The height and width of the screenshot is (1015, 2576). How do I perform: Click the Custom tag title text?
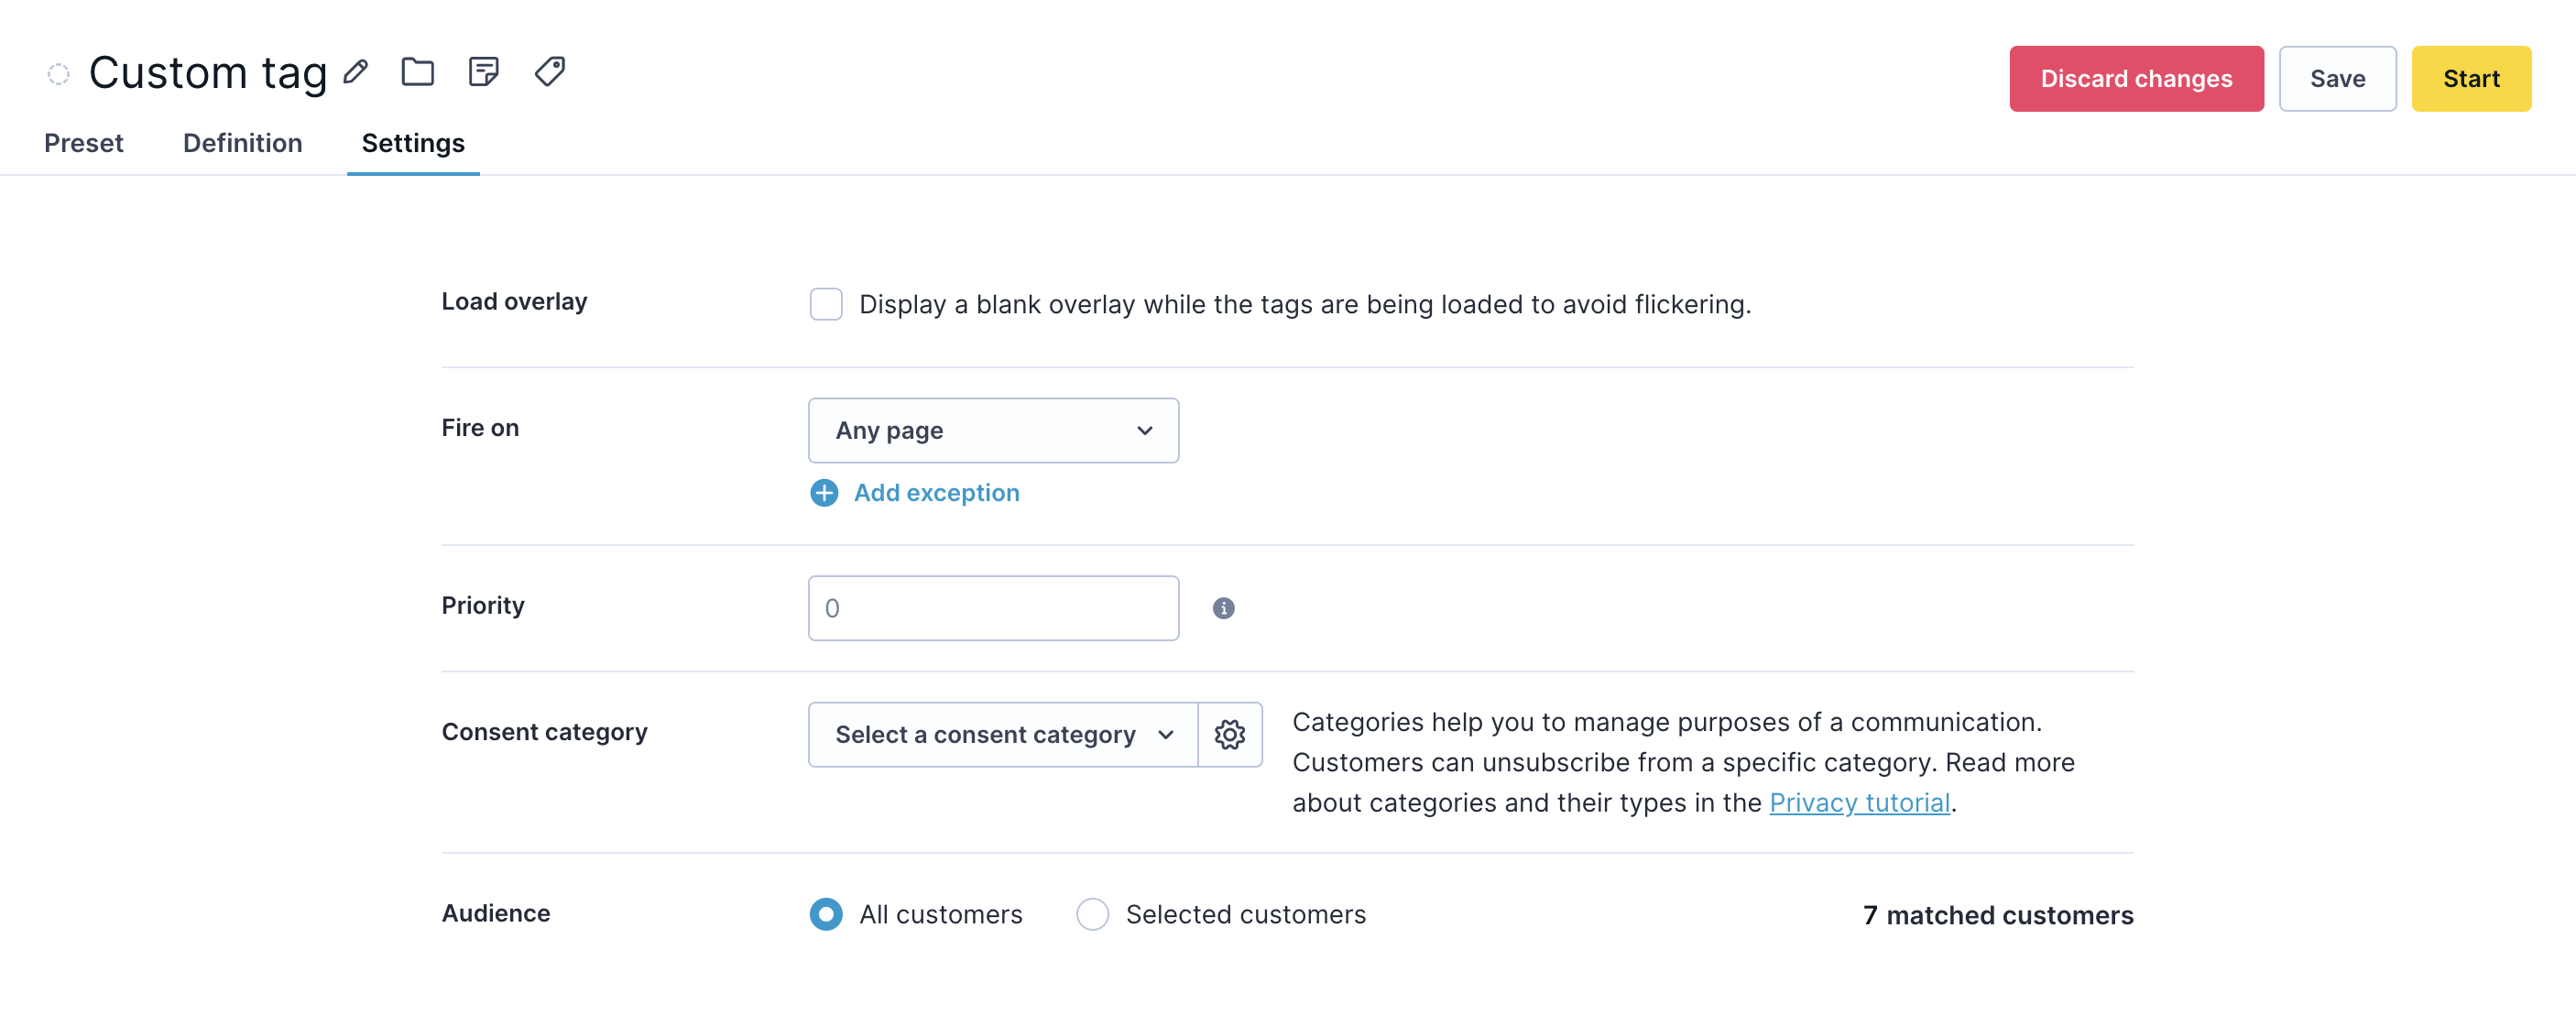point(208,72)
